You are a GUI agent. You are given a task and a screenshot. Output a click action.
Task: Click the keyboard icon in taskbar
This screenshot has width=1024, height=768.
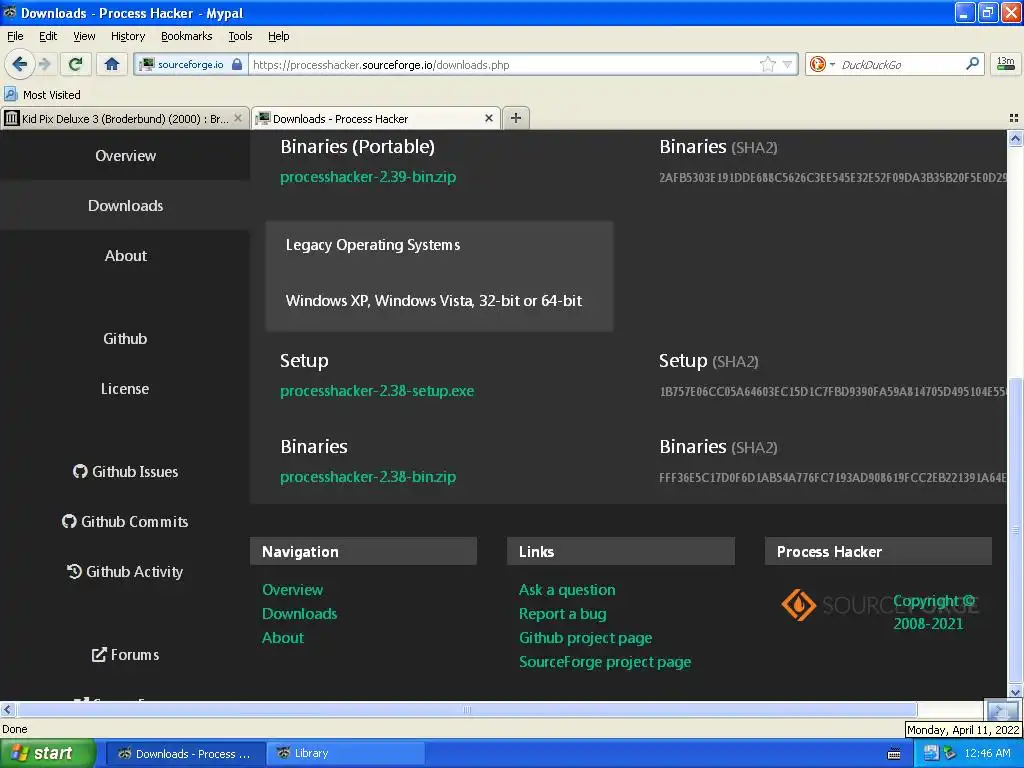pyautogui.click(x=894, y=754)
